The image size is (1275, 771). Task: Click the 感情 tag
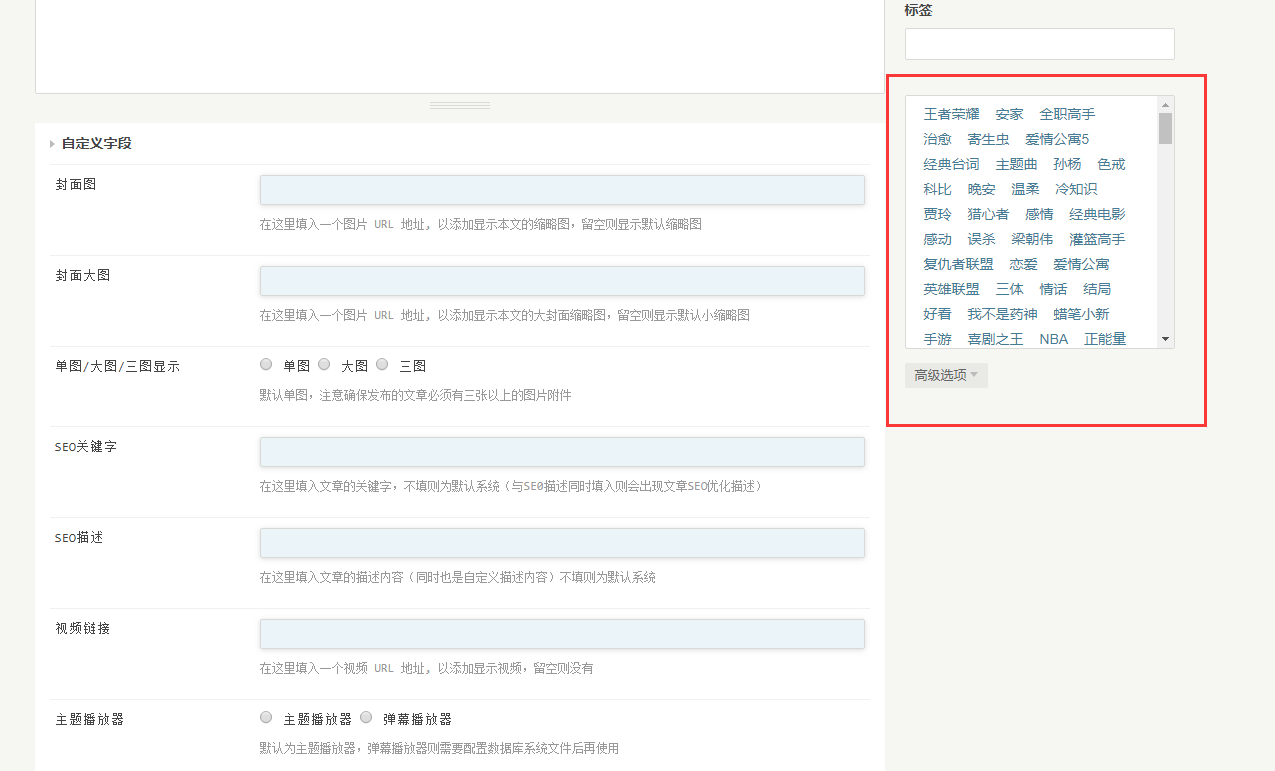click(x=1039, y=214)
